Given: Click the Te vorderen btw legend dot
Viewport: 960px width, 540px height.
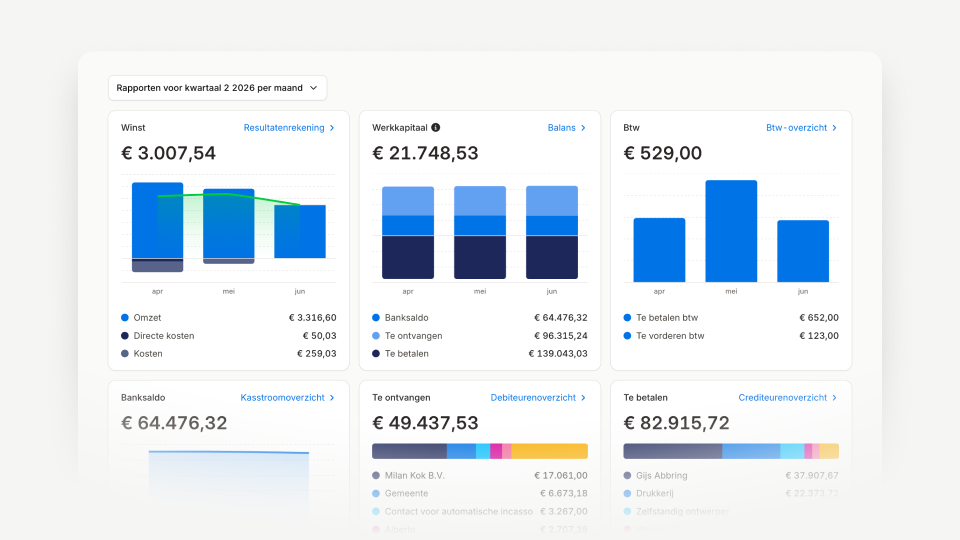Looking at the screenshot, I should (x=627, y=336).
